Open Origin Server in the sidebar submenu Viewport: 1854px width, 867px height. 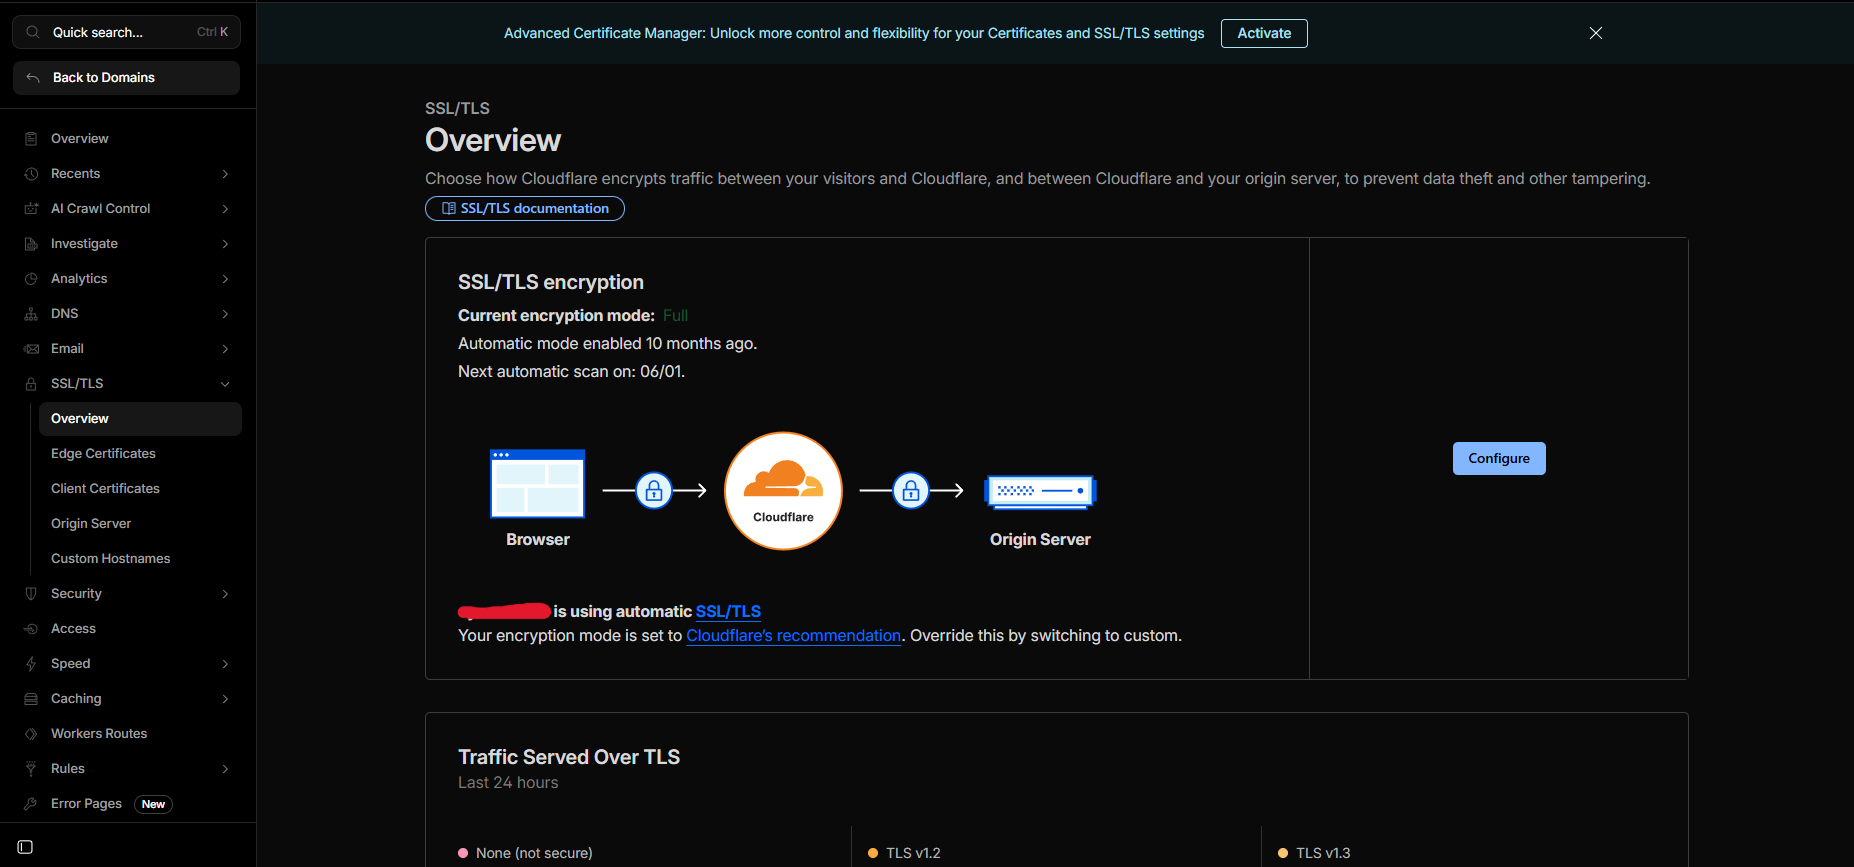[140, 524]
